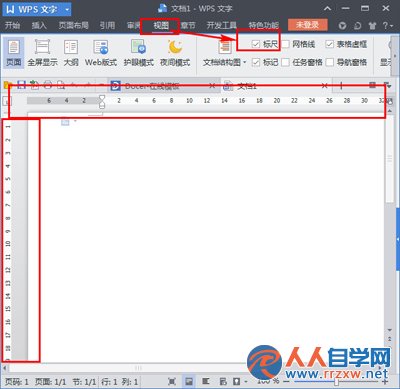Enable the 导航窗格 navigation pane checkbox
The image size is (400, 389).
pyautogui.click(x=329, y=62)
